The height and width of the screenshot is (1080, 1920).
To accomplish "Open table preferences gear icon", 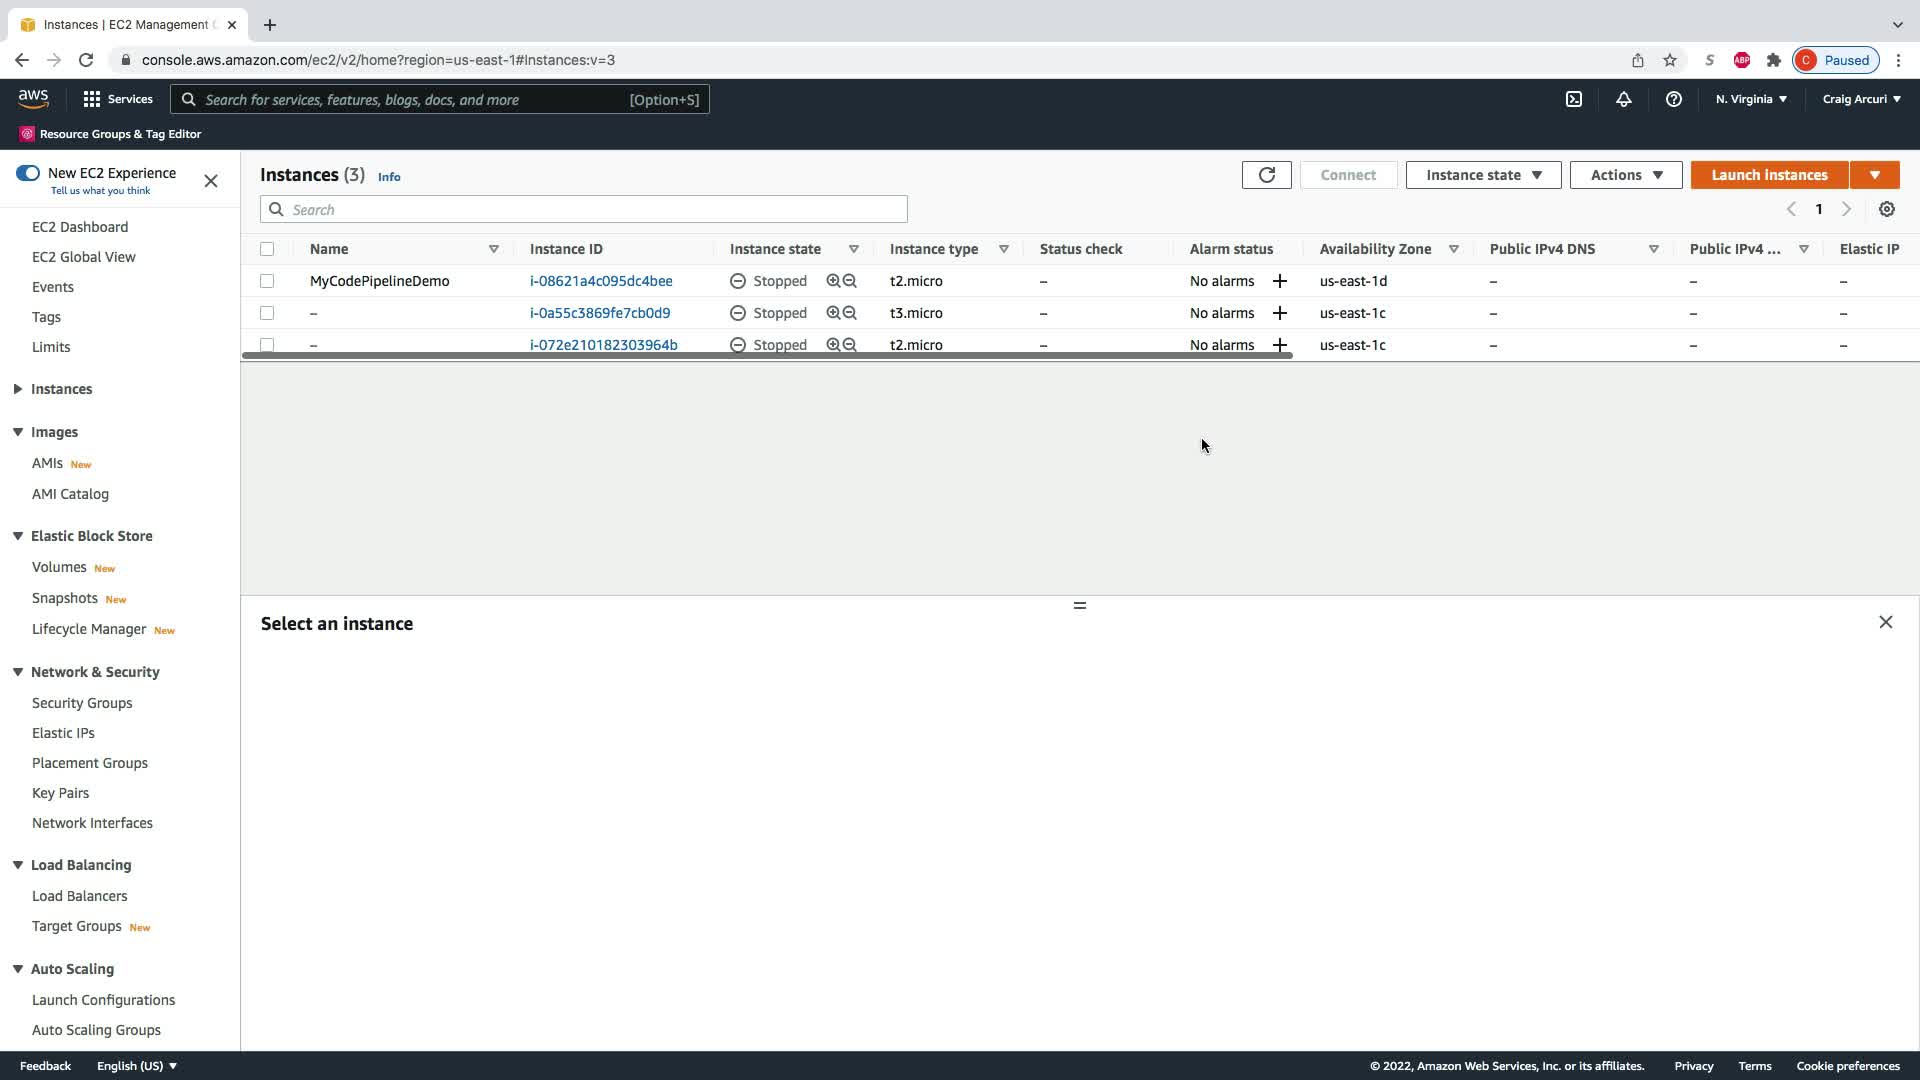I will coord(1886,209).
